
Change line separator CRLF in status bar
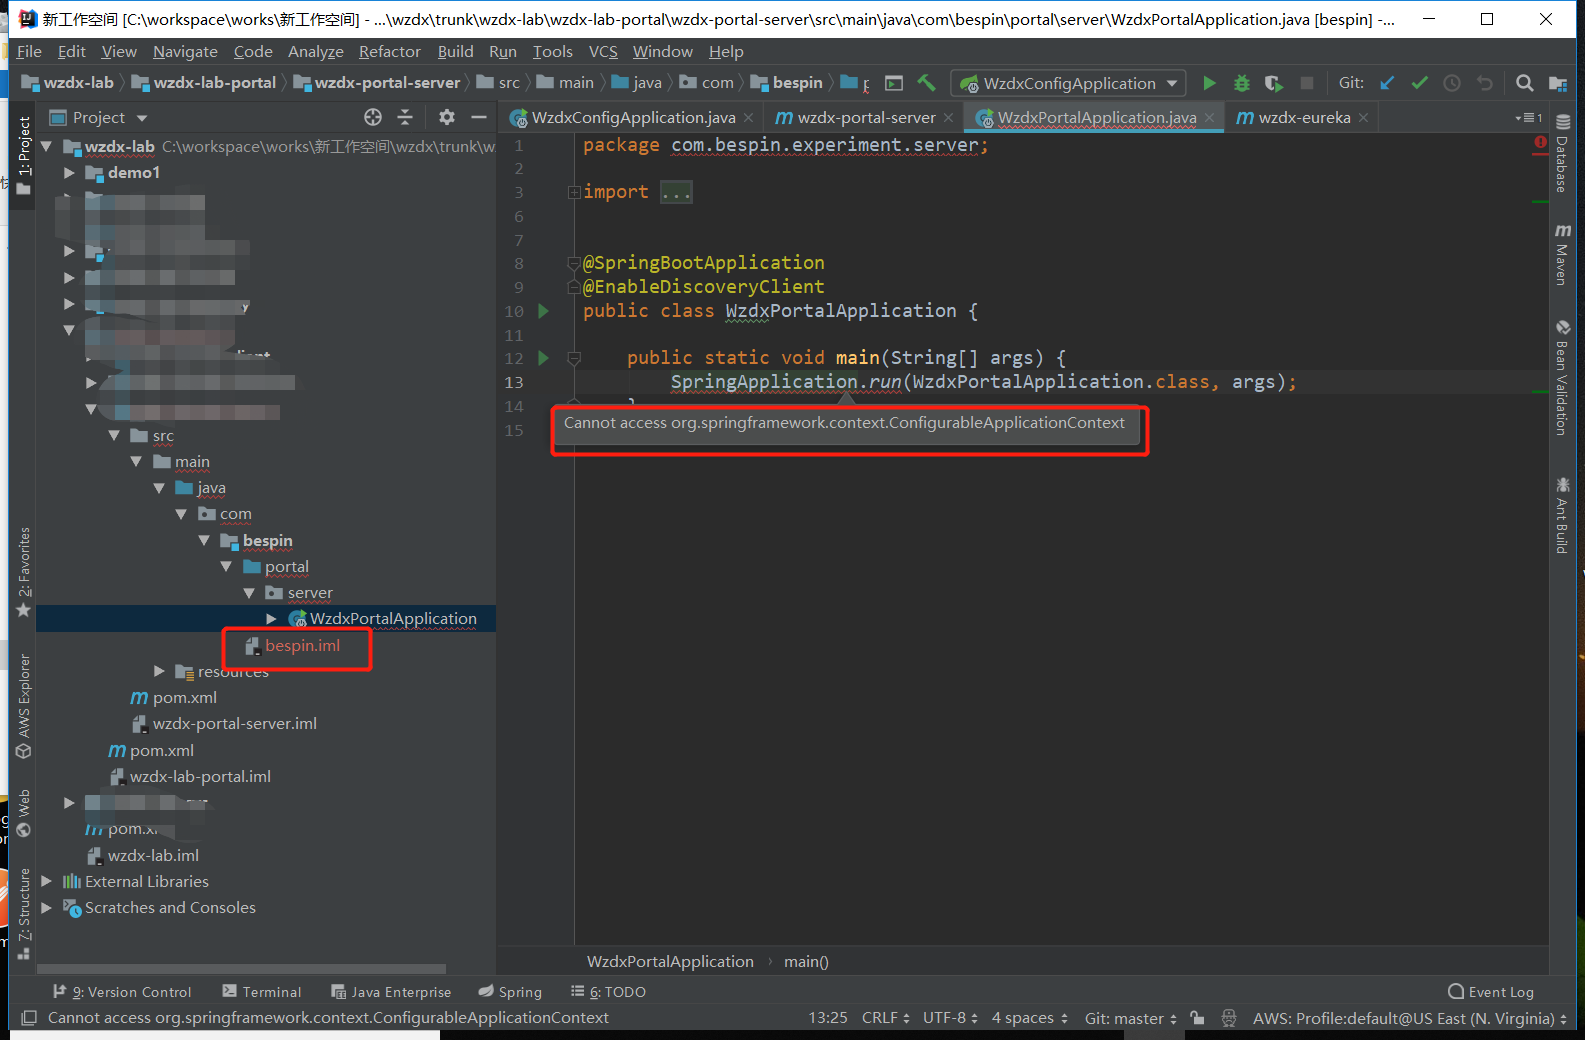click(x=885, y=1018)
